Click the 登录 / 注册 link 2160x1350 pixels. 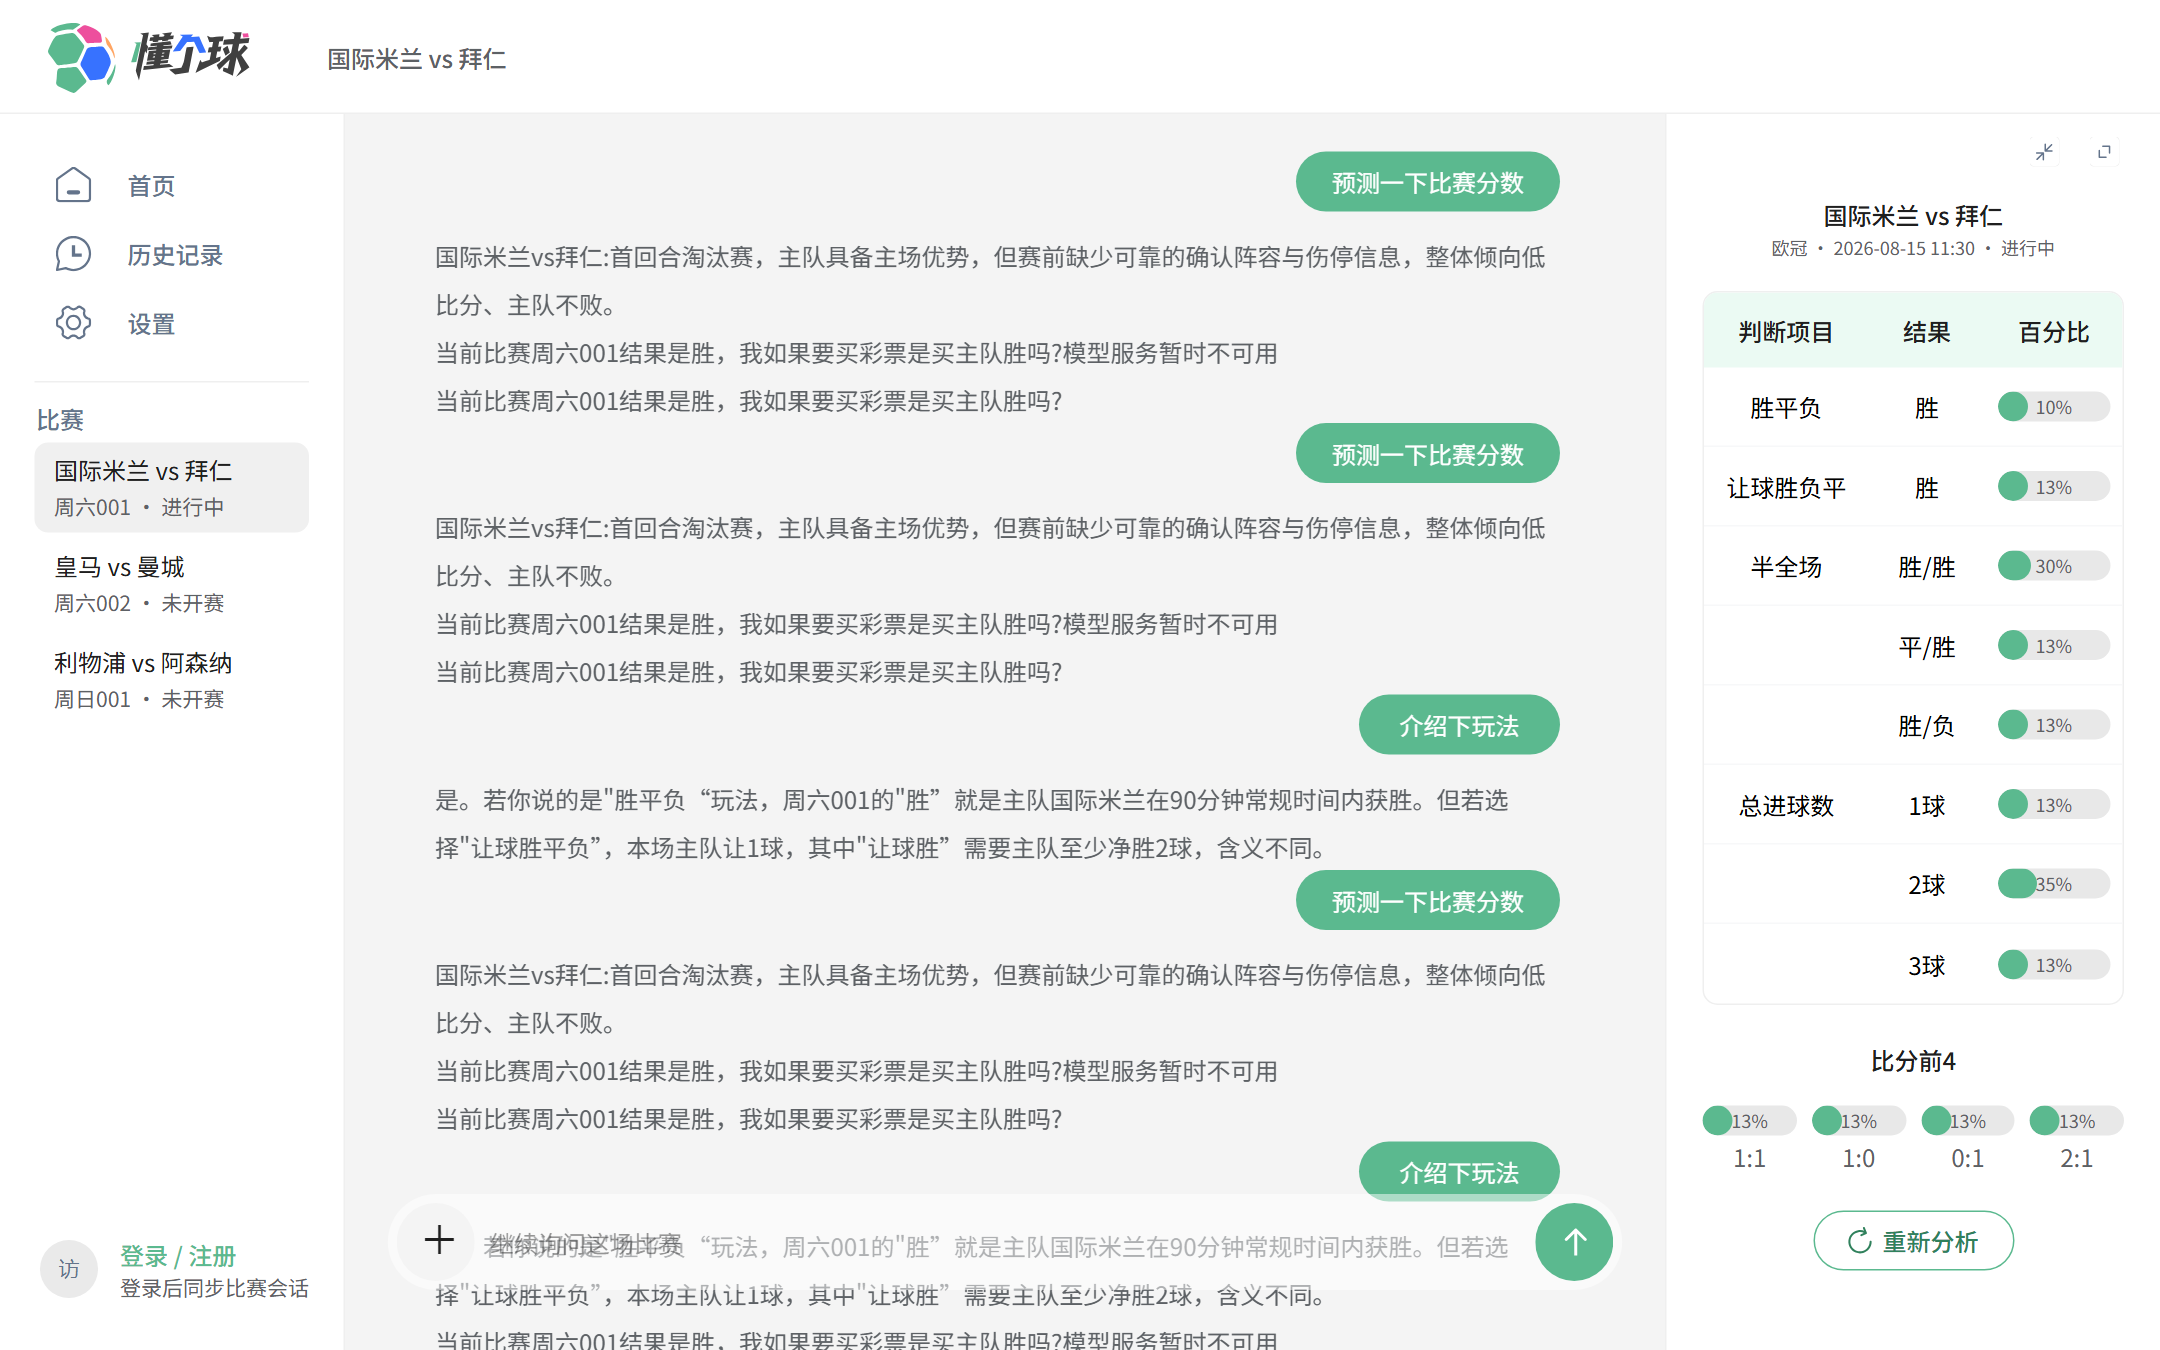178,1255
